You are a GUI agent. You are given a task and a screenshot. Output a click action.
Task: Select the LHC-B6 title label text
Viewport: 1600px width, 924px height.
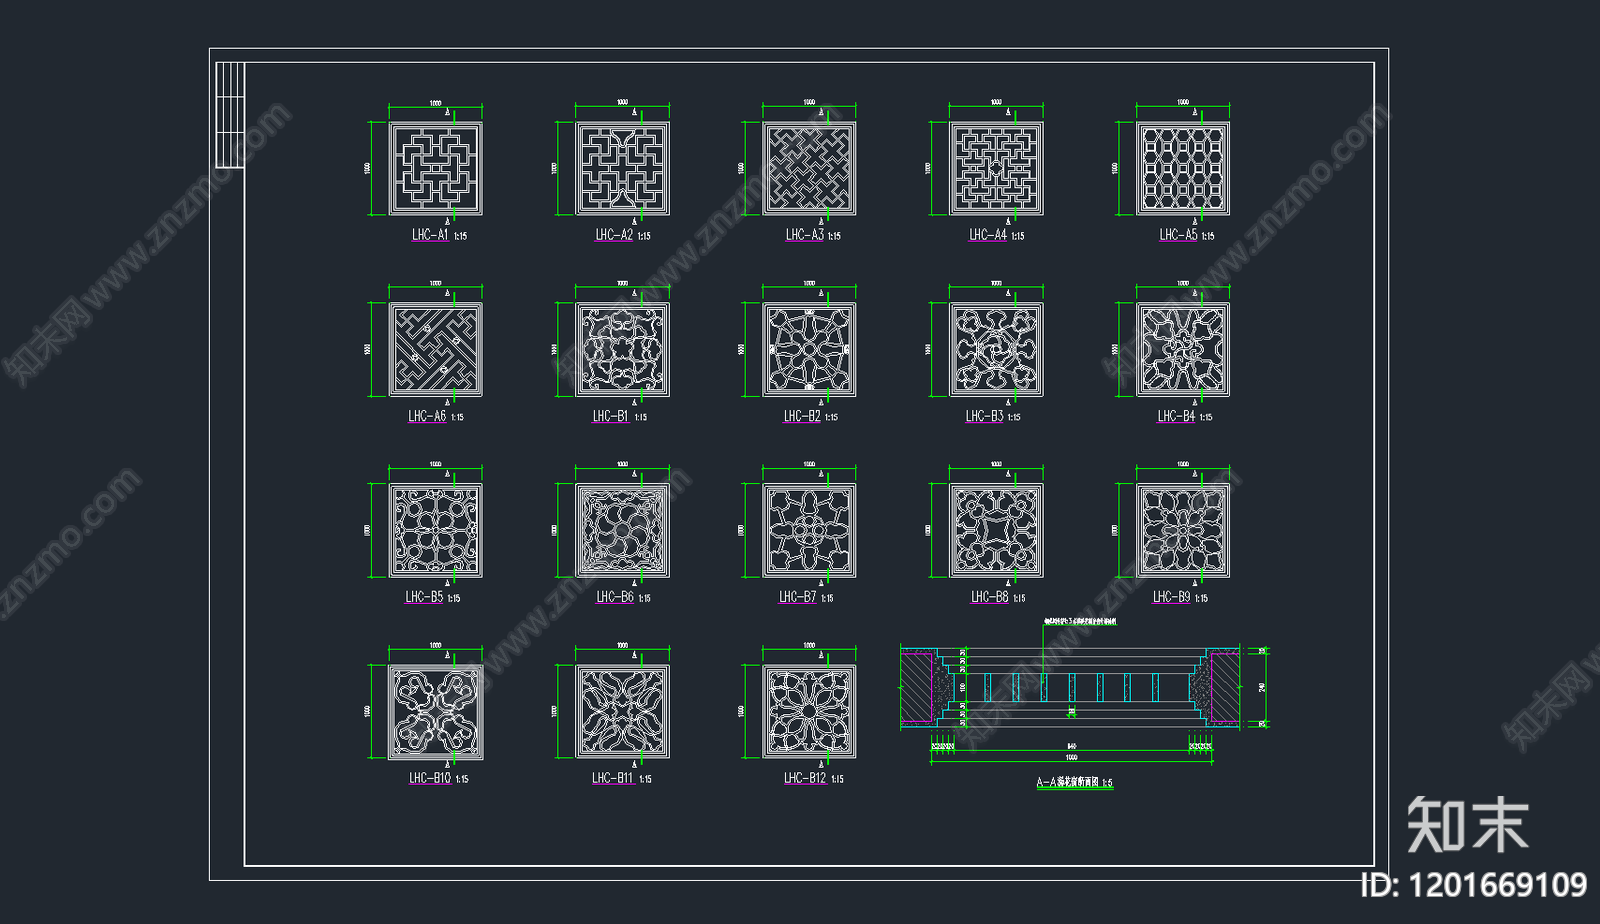click(615, 597)
